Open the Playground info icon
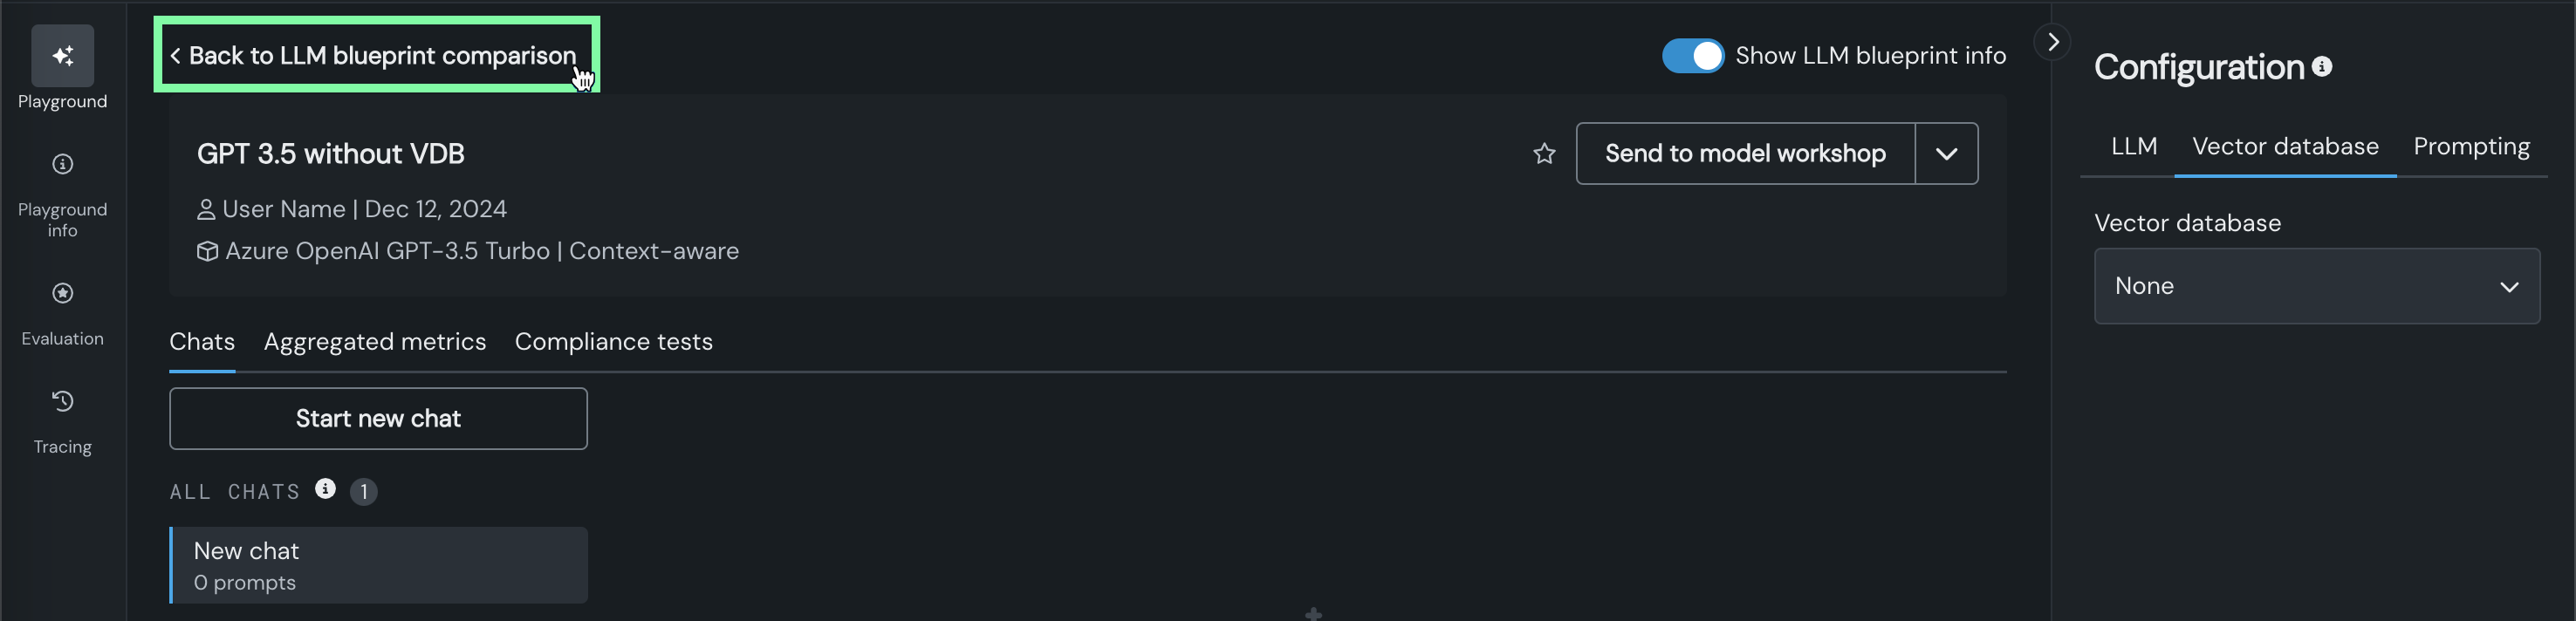This screenshot has height=621, width=2576. 62,164
